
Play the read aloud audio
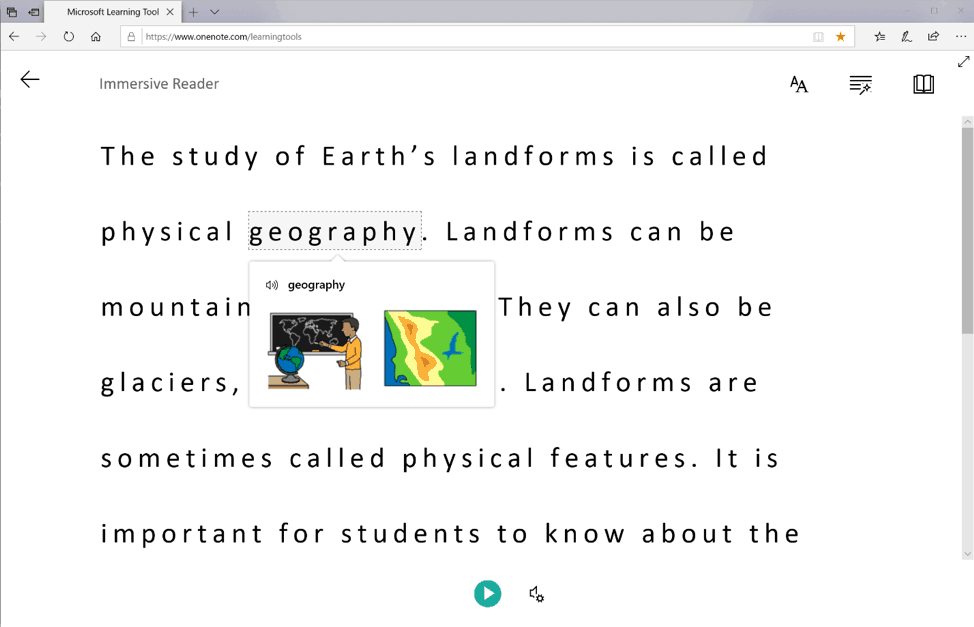point(487,594)
